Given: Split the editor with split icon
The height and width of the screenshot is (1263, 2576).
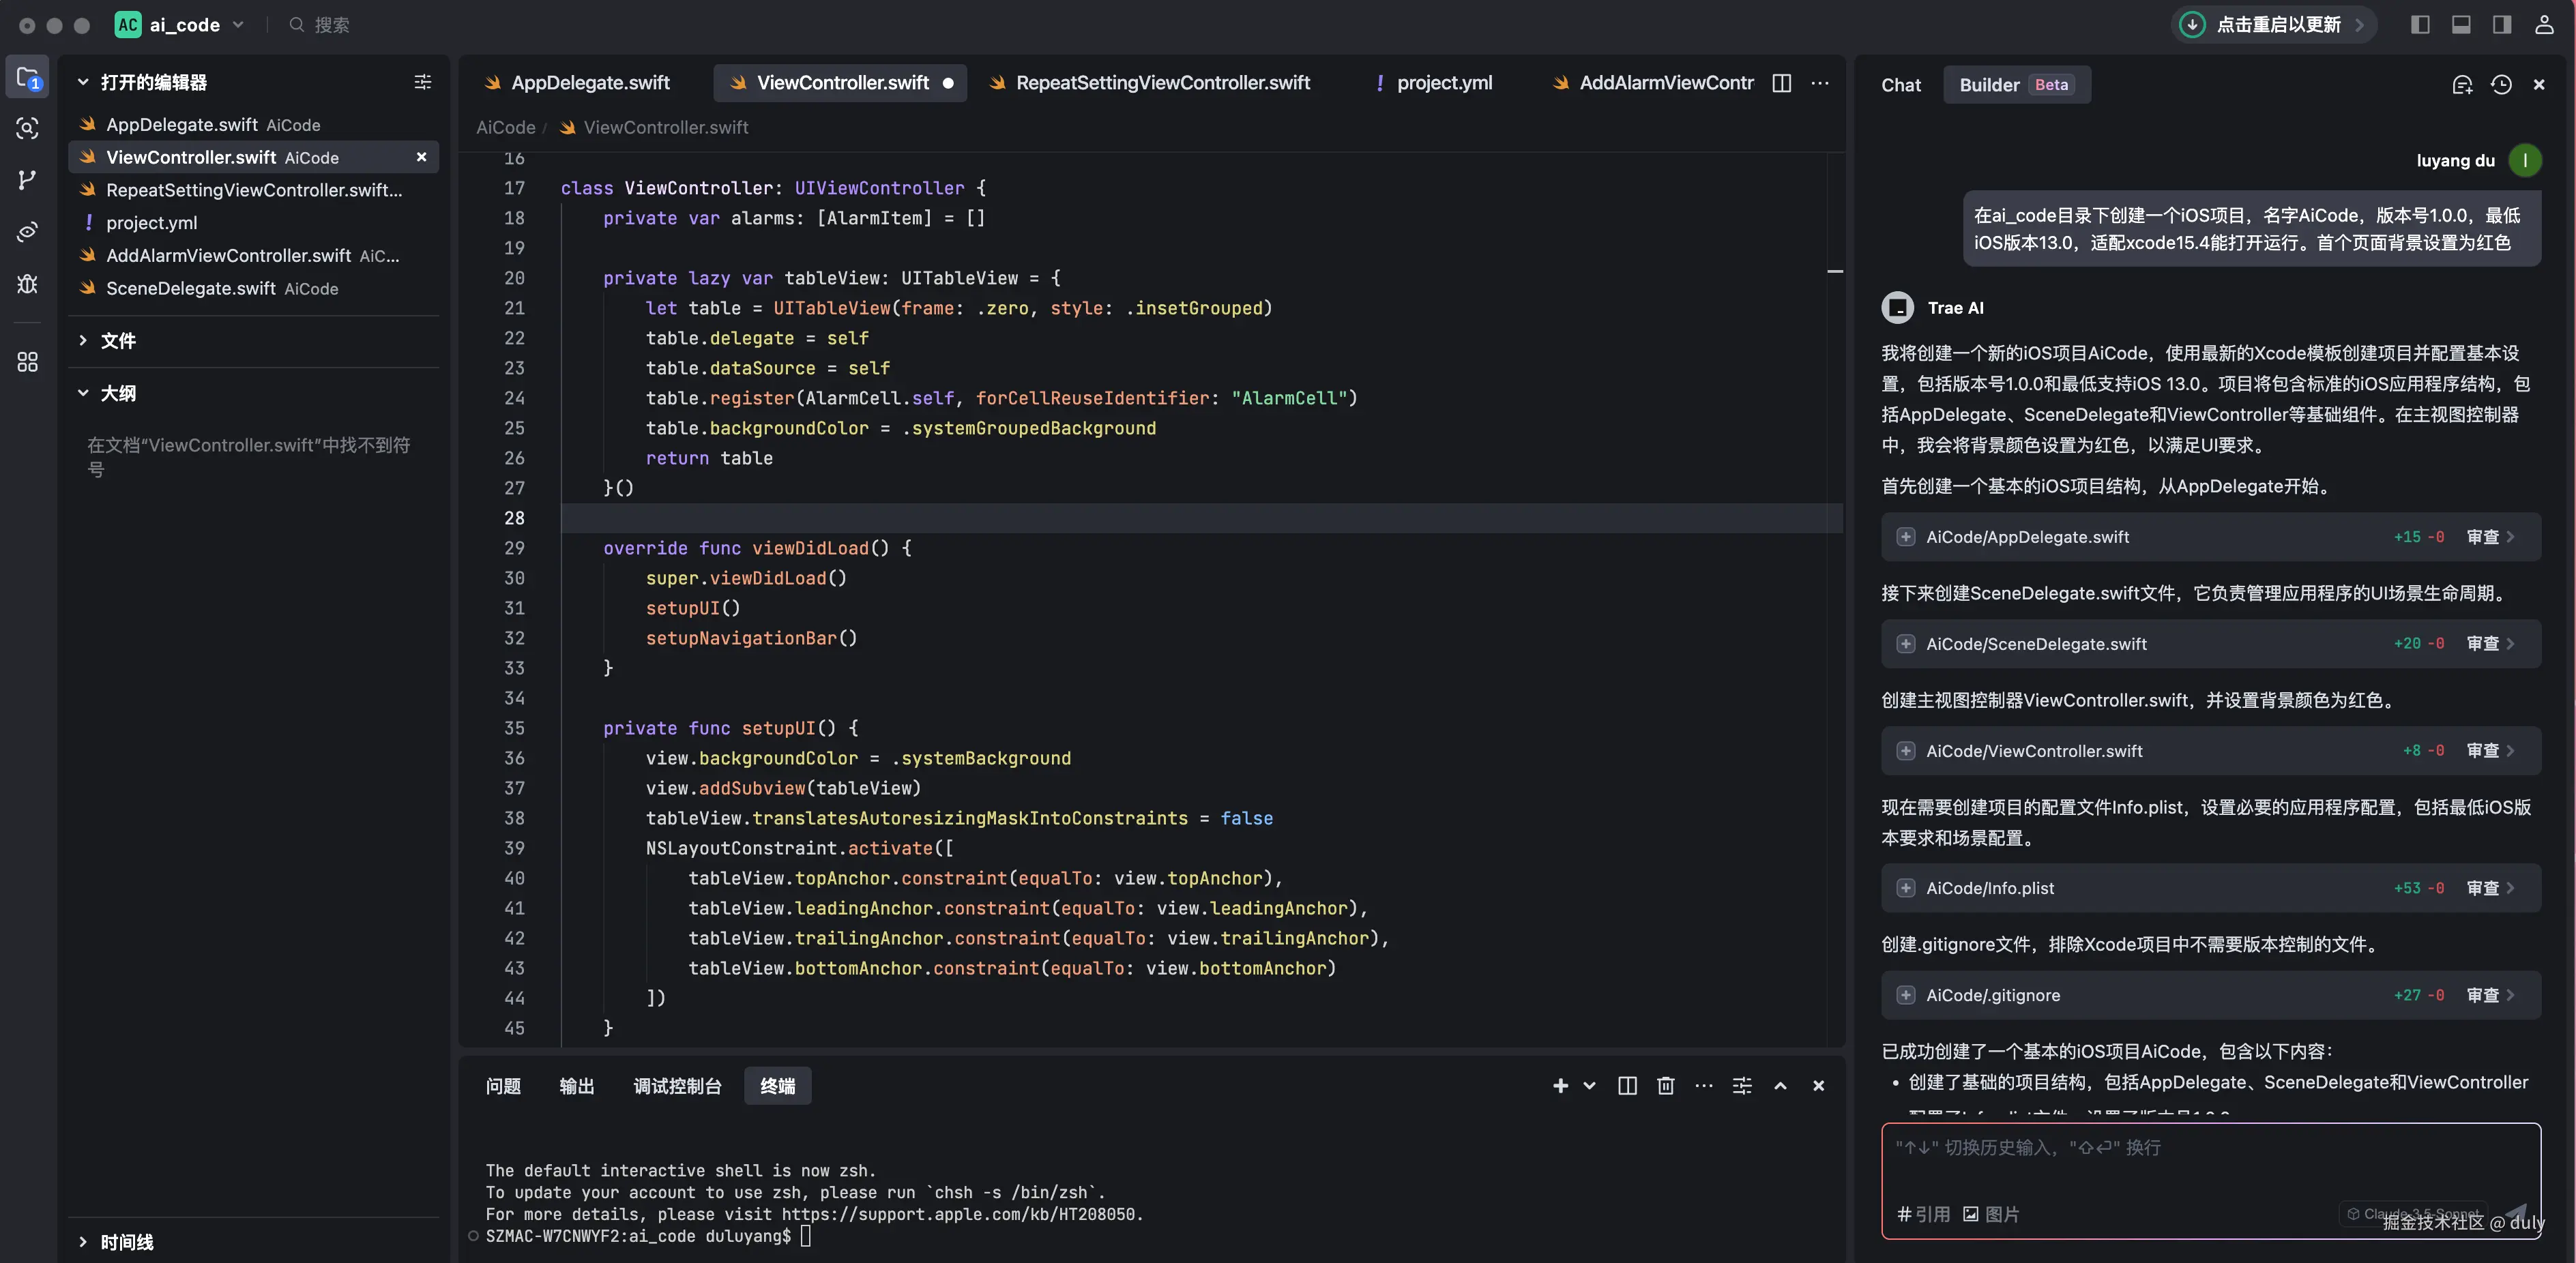Looking at the screenshot, I should [1781, 83].
